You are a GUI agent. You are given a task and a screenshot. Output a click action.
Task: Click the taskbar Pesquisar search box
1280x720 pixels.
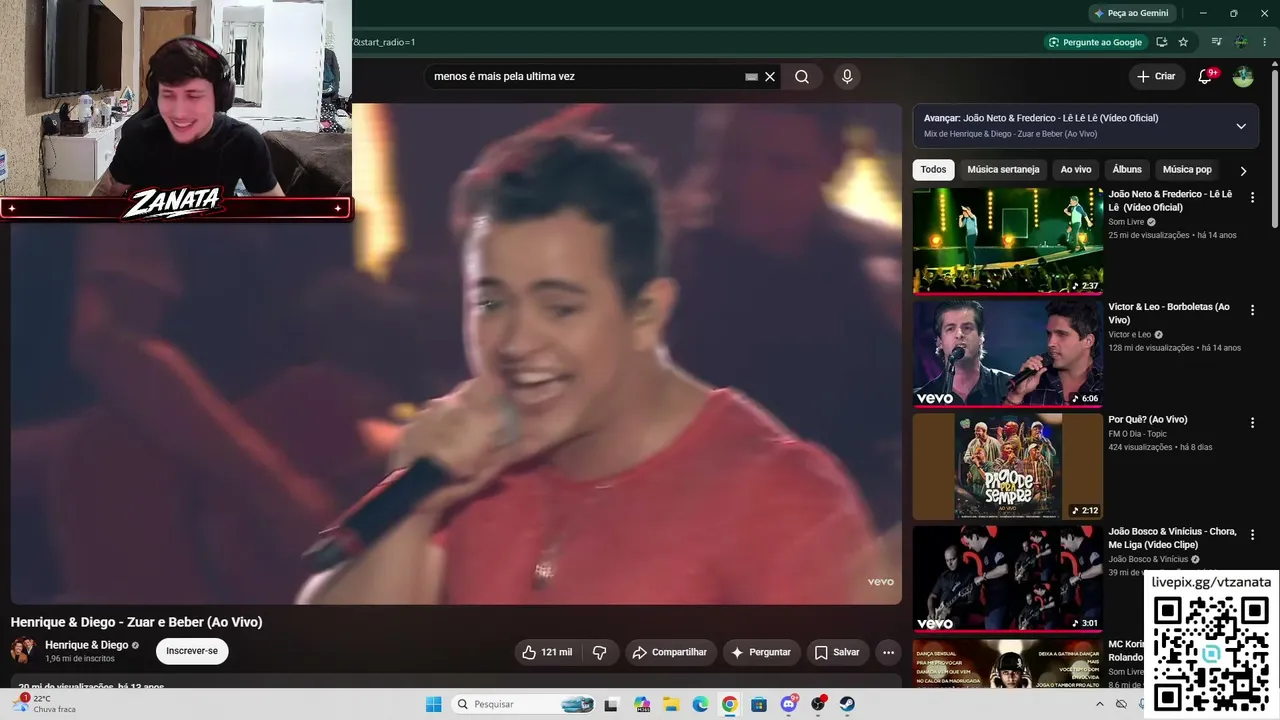tap(523, 704)
